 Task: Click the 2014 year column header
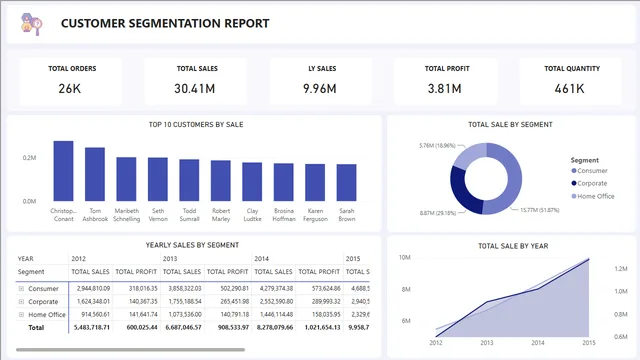262,259
